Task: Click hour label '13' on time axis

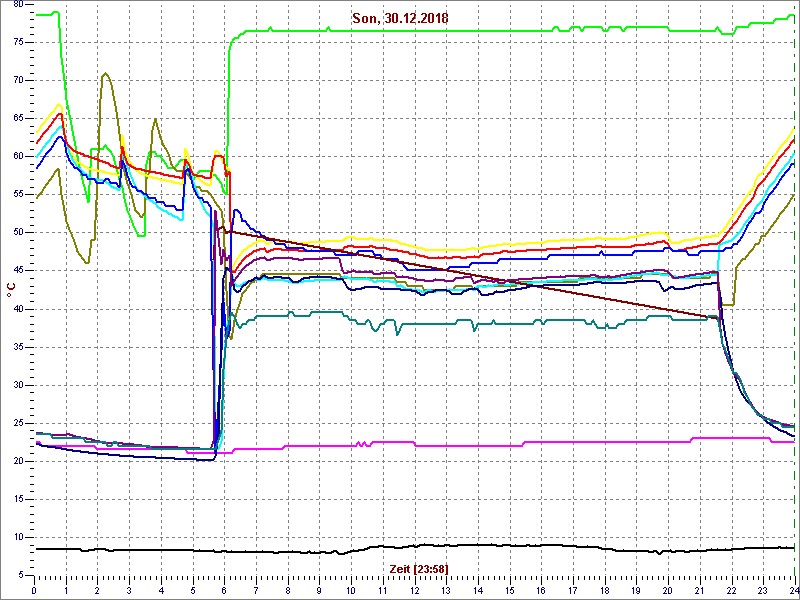Action: pyautogui.click(x=446, y=590)
